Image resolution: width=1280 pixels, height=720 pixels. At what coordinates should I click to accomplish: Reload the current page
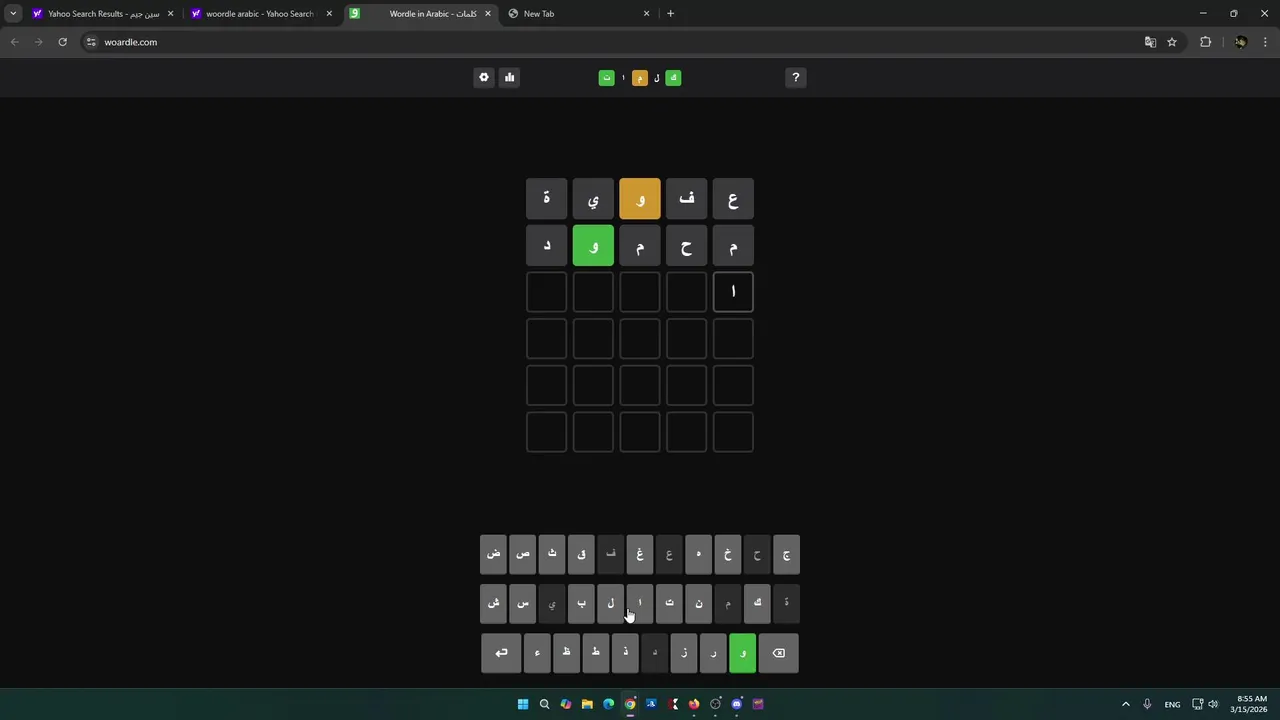pos(62,42)
